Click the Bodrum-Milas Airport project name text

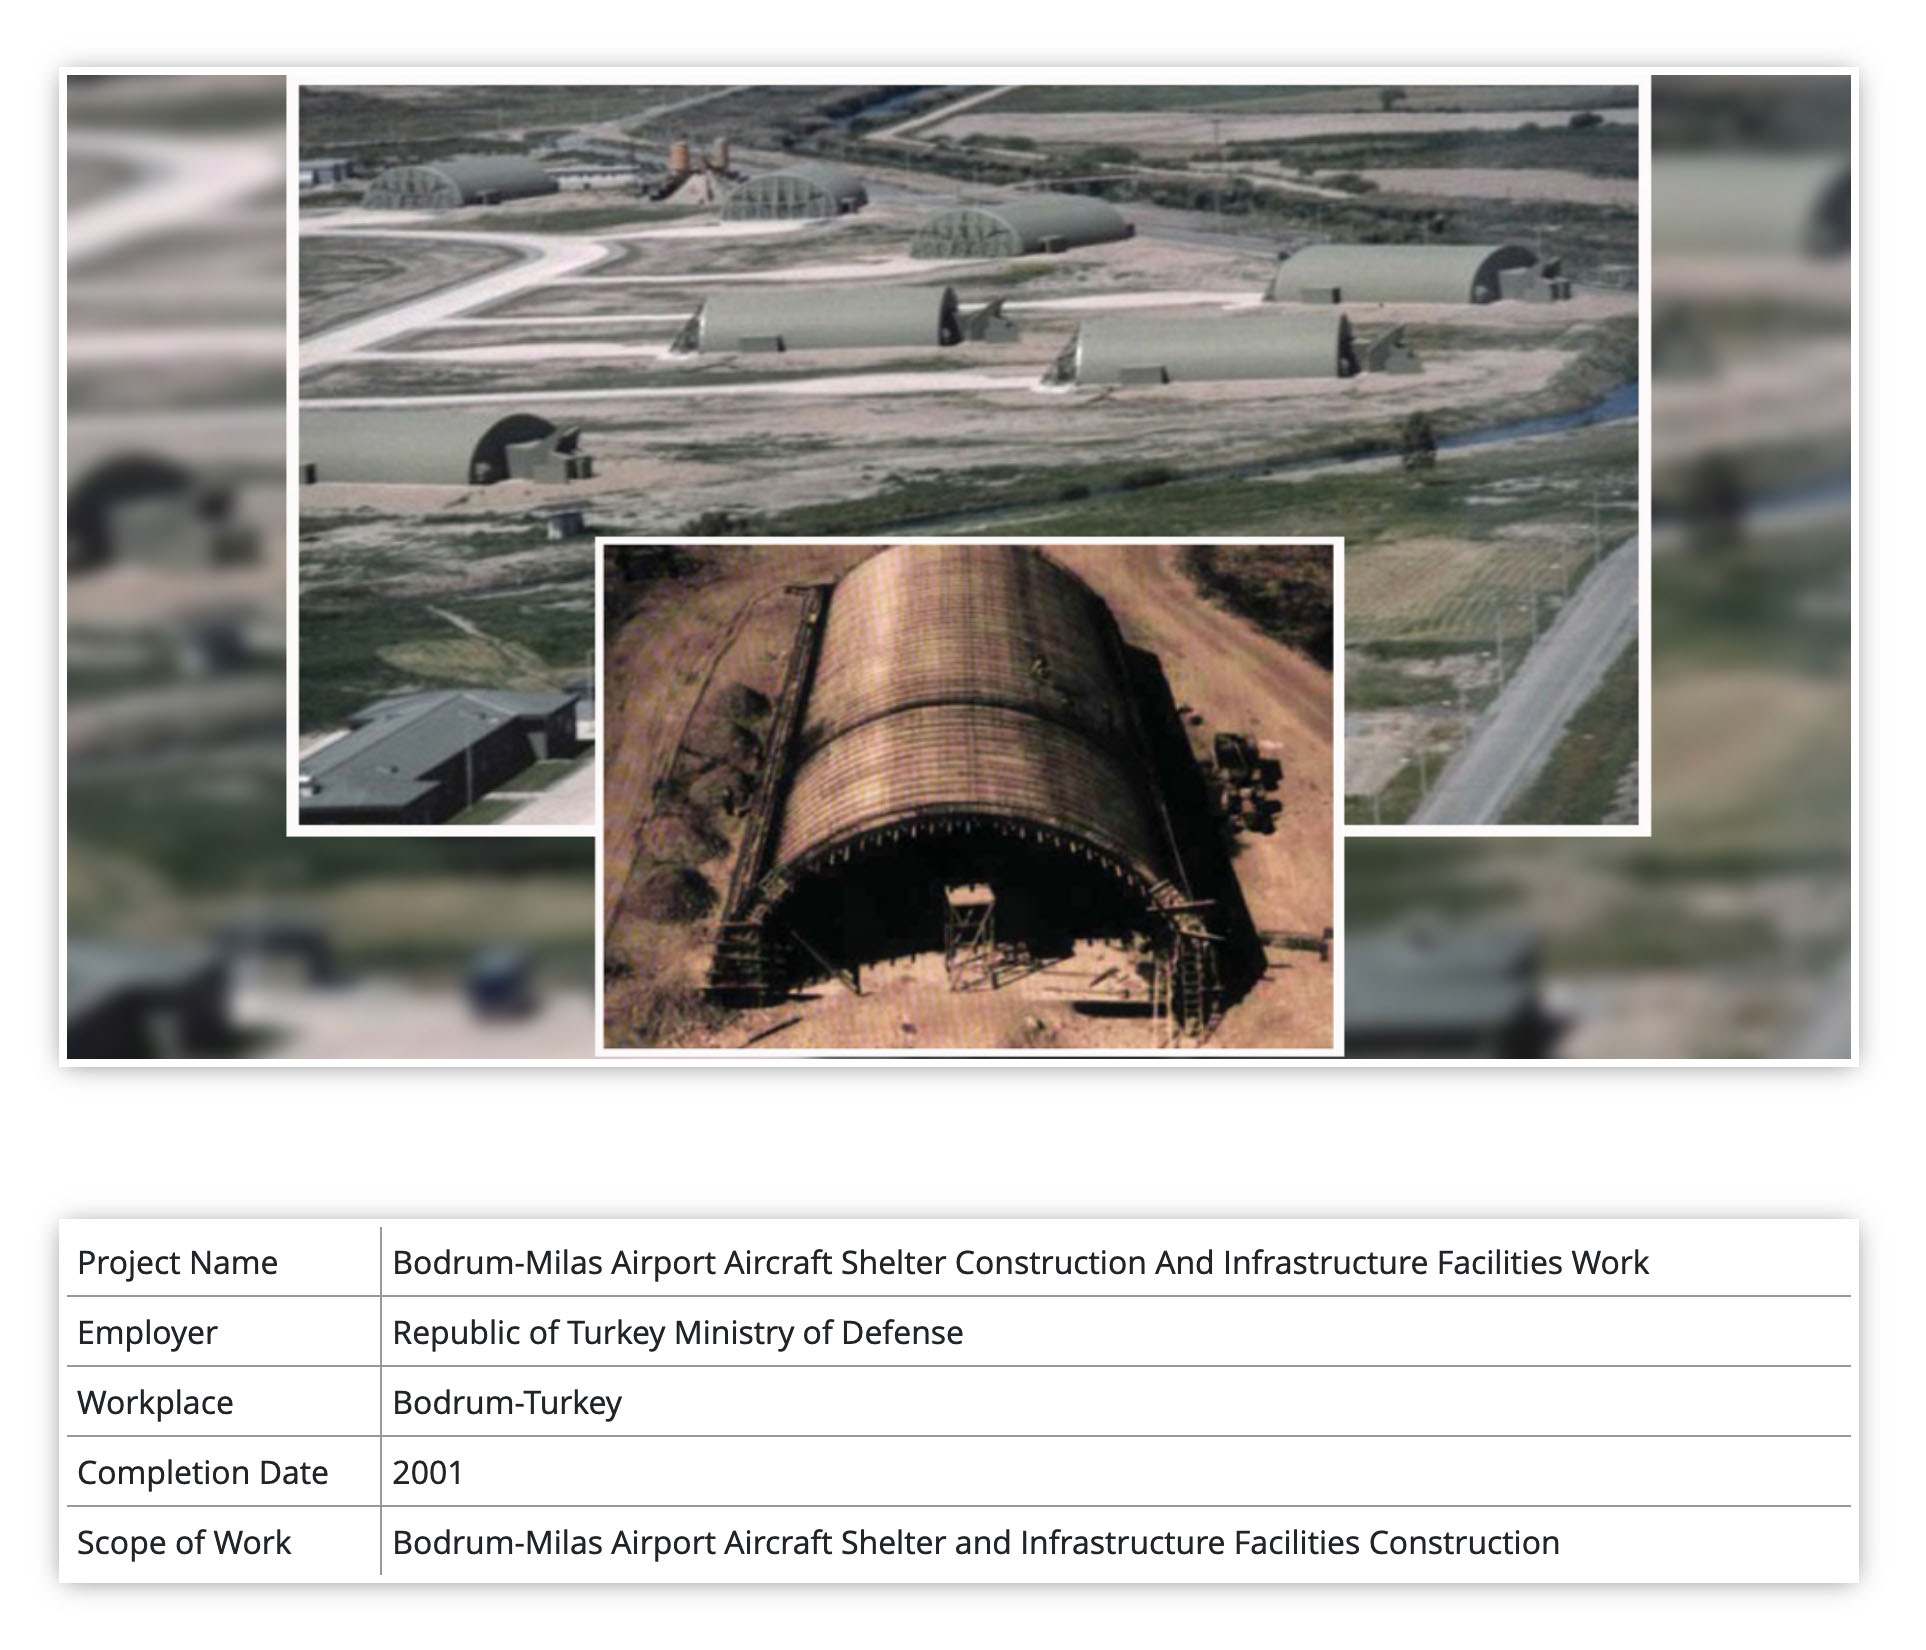click(1020, 1263)
